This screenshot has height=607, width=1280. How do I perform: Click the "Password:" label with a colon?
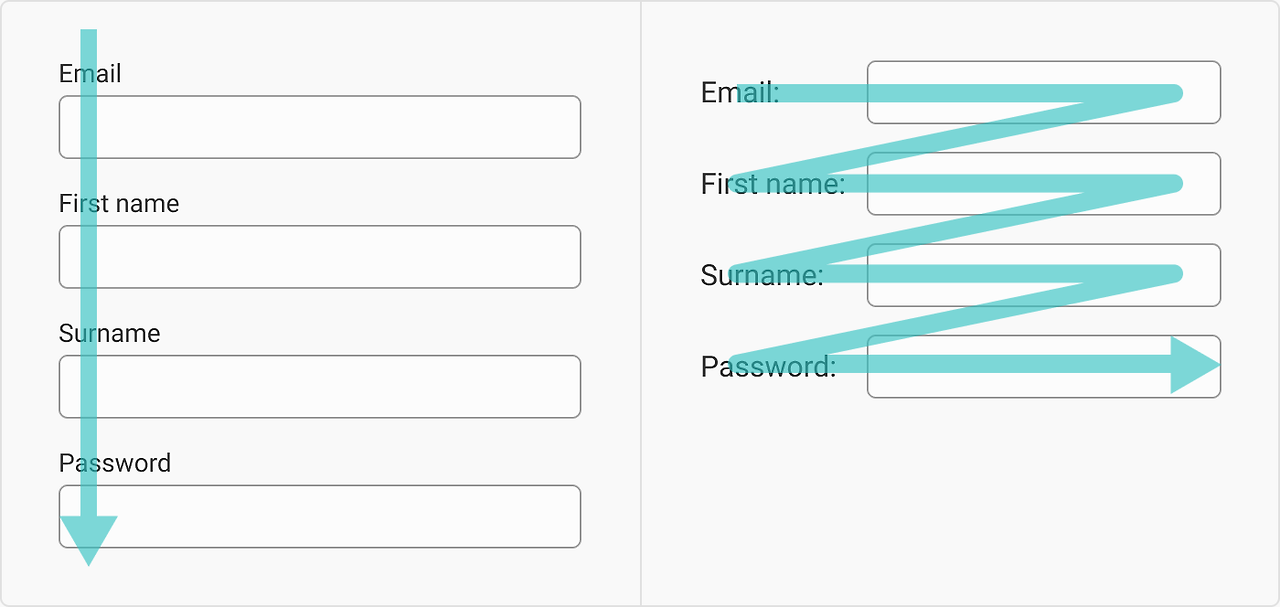pos(768,367)
